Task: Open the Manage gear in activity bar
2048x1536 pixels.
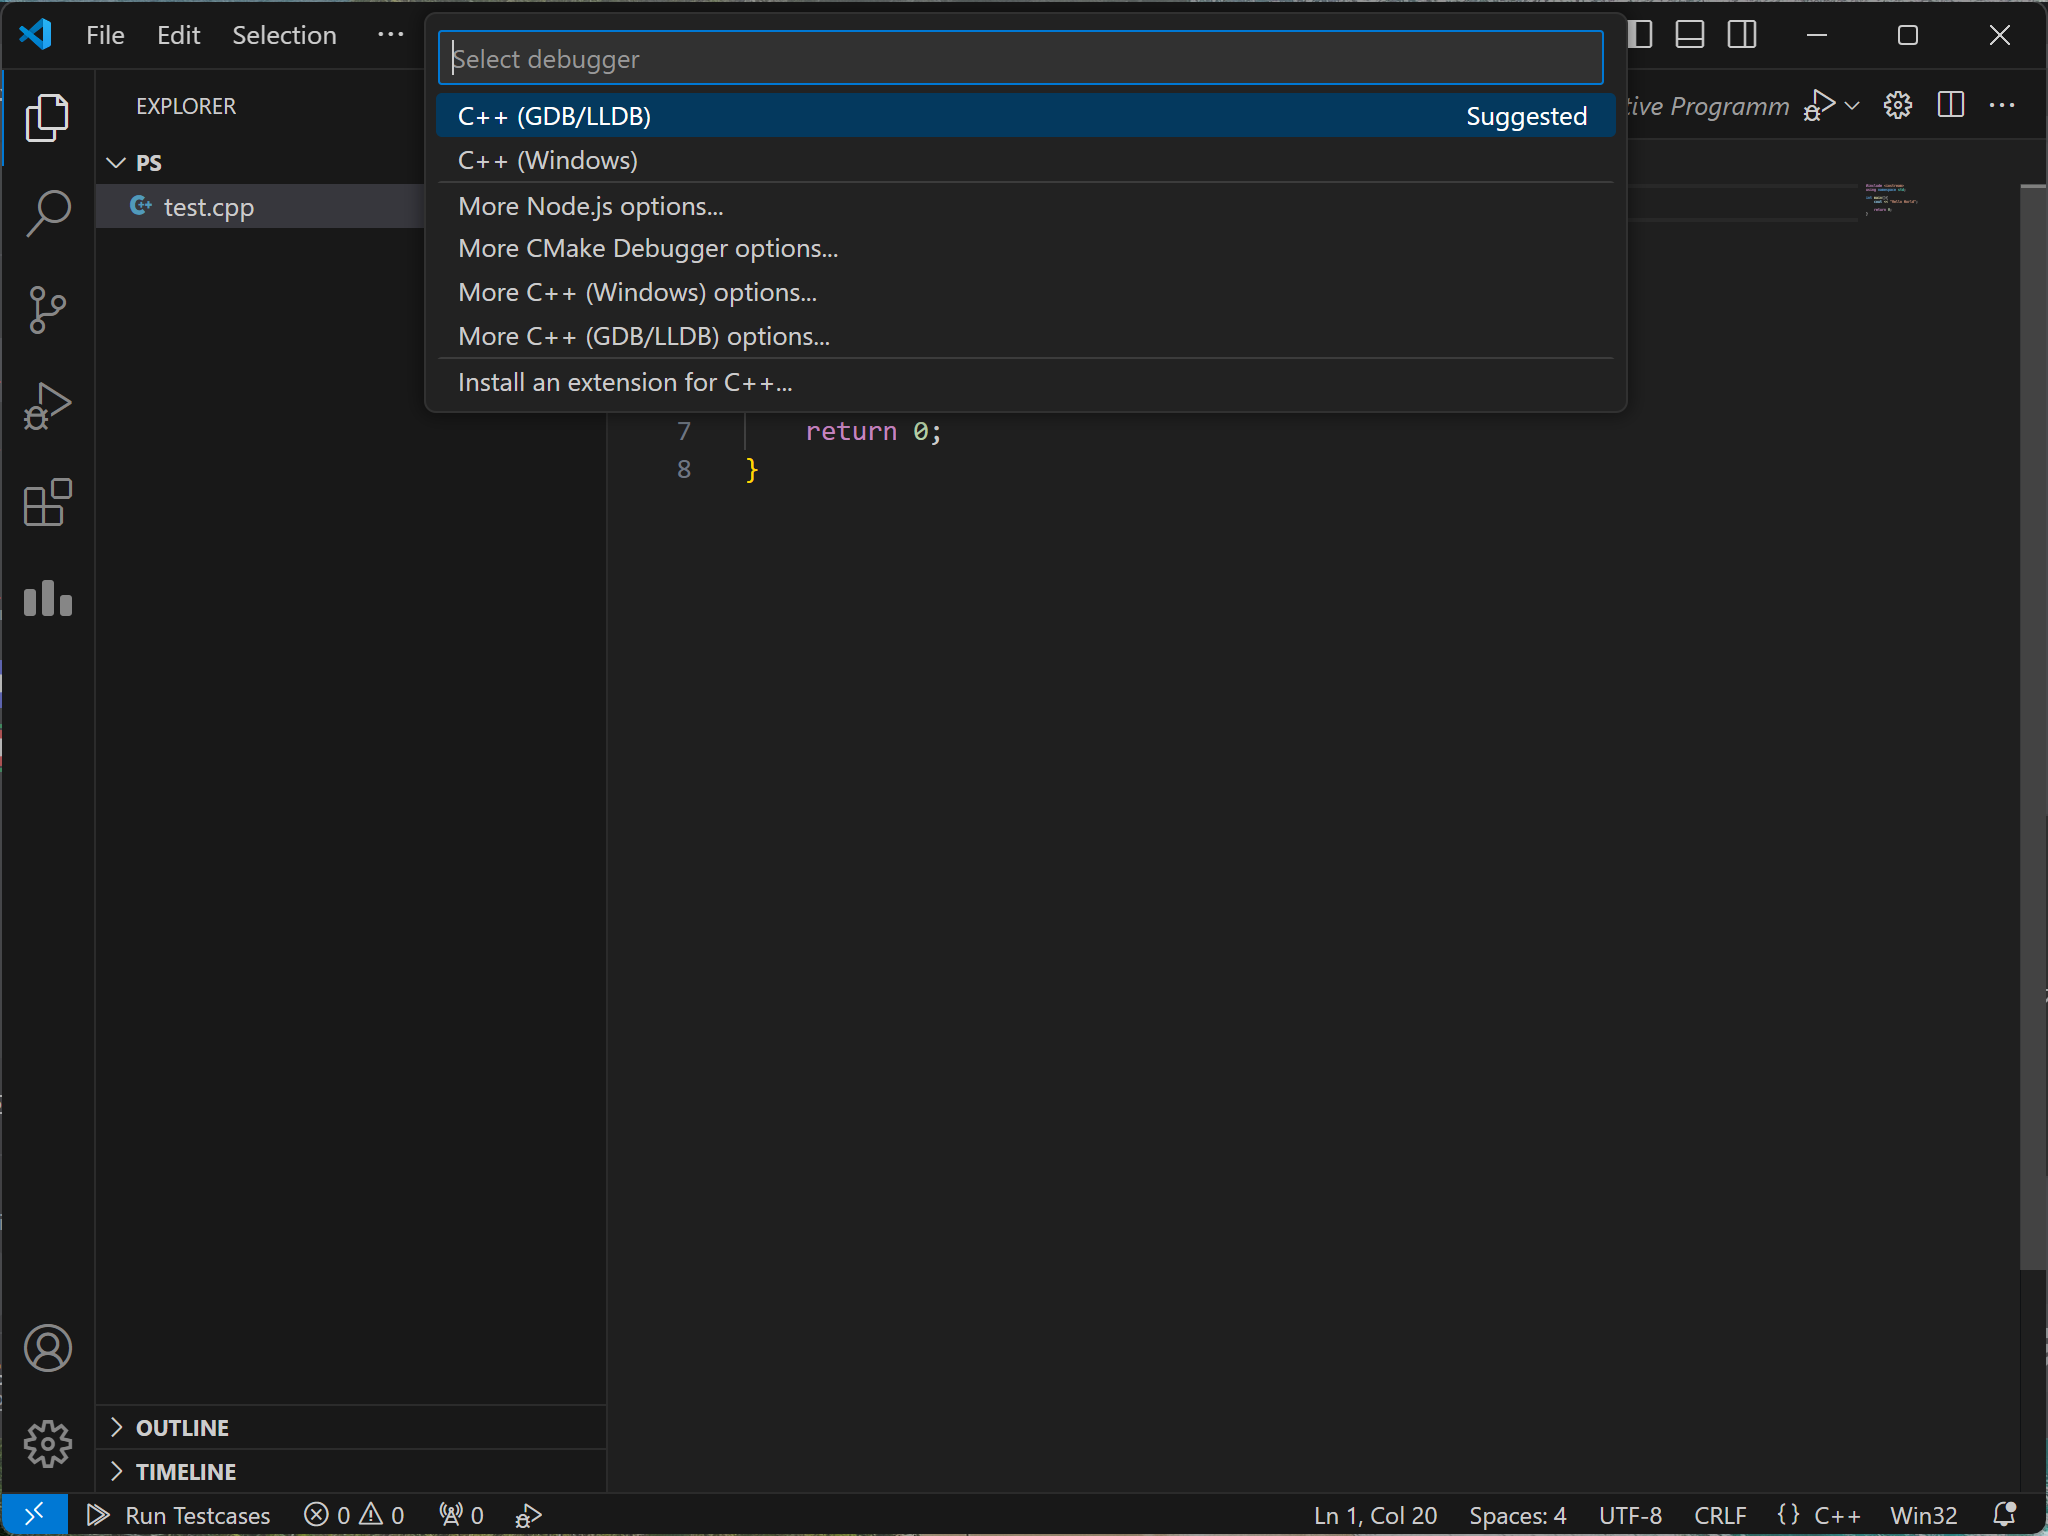Action: click(47, 1444)
